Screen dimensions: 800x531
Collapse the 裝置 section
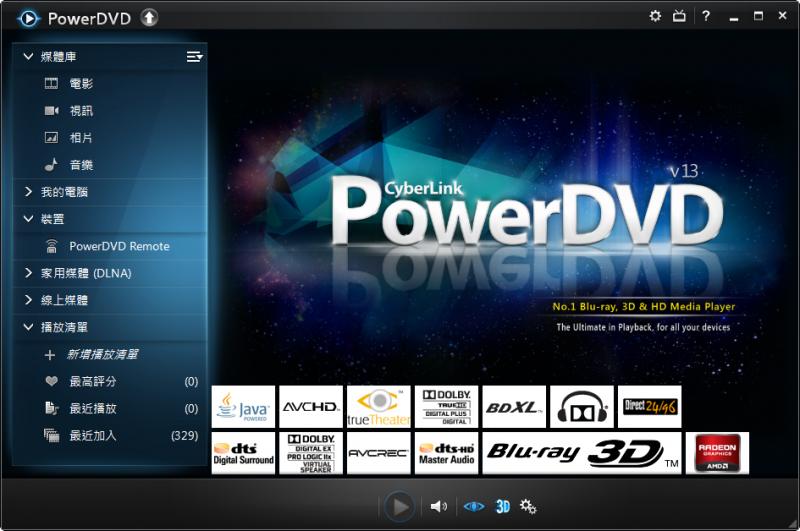pos(29,219)
